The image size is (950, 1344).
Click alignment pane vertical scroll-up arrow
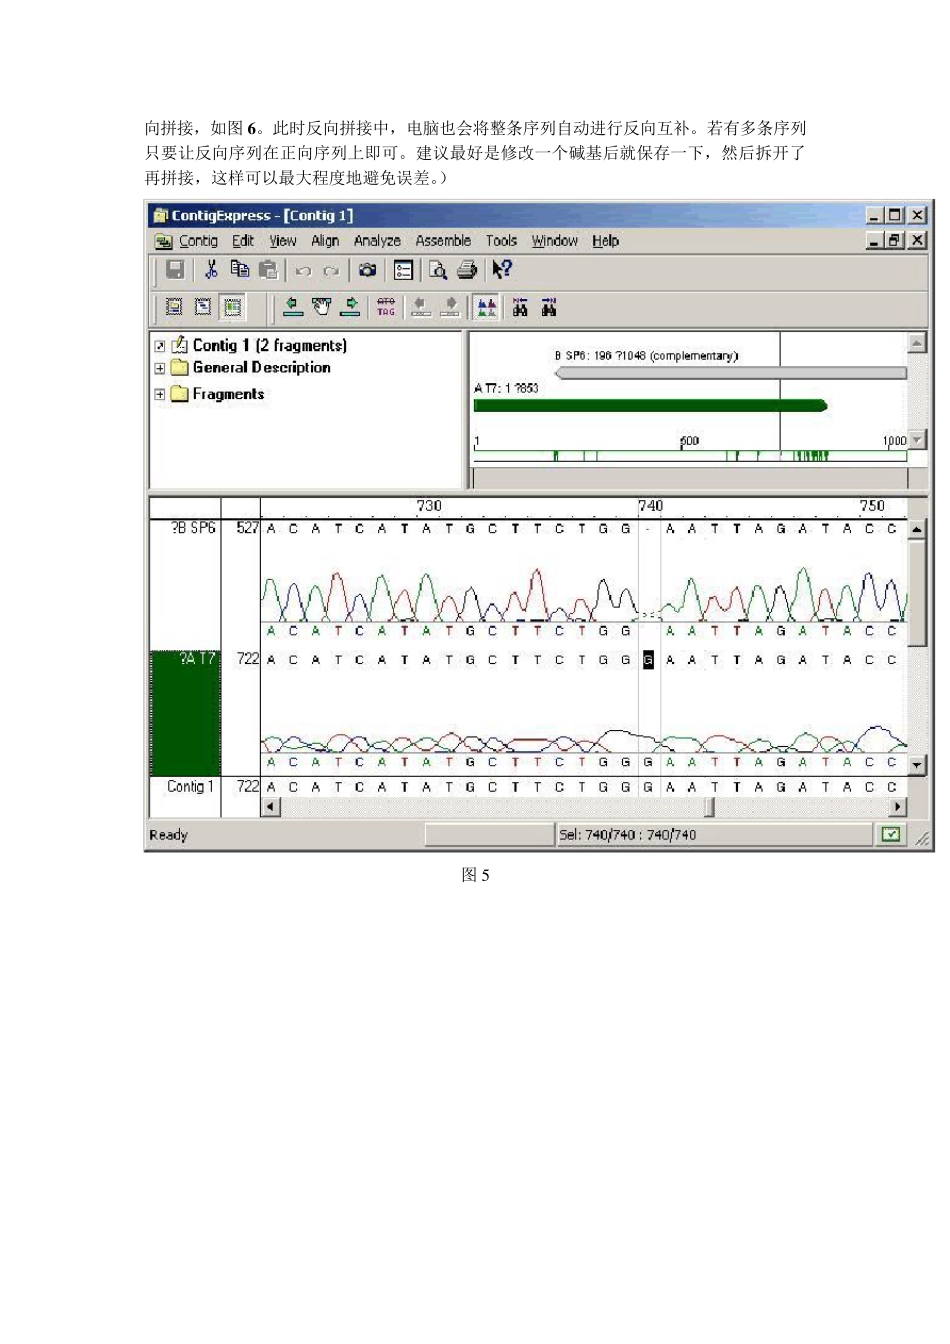[x=916, y=530]
